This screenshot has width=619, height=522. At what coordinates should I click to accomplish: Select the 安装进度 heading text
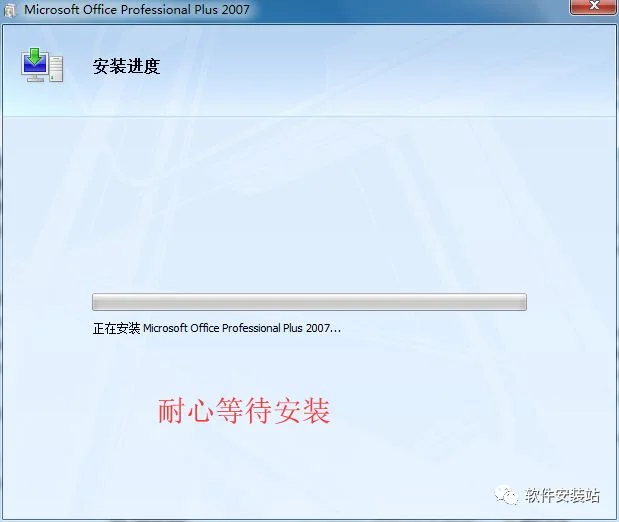[x=126, y=66]
